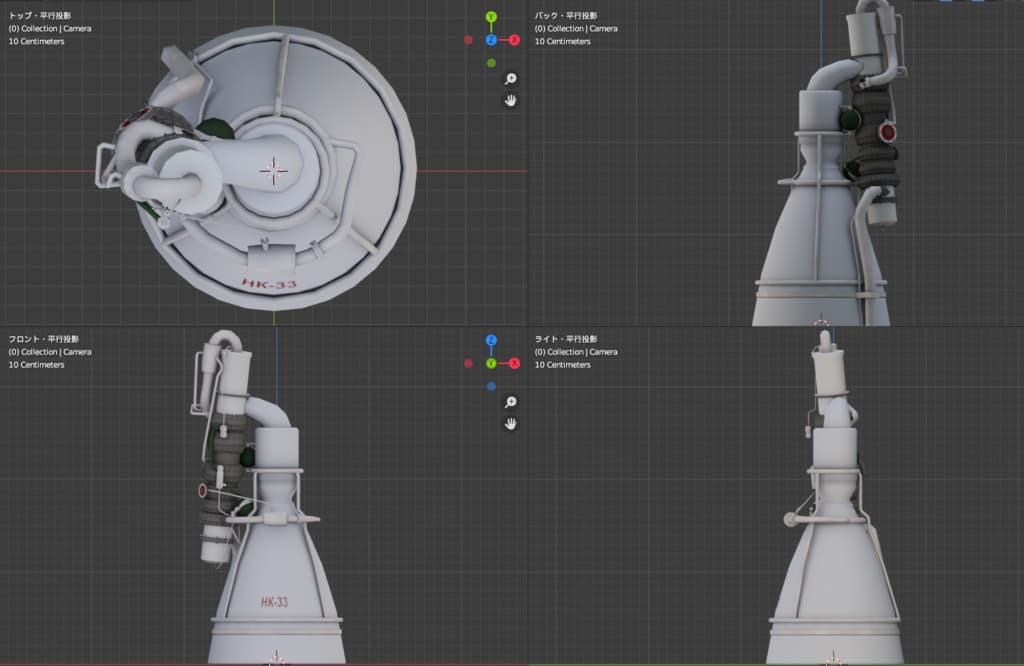Click the HK-33 text on the Top view model

pyautogui.click(x=268, y=285)
